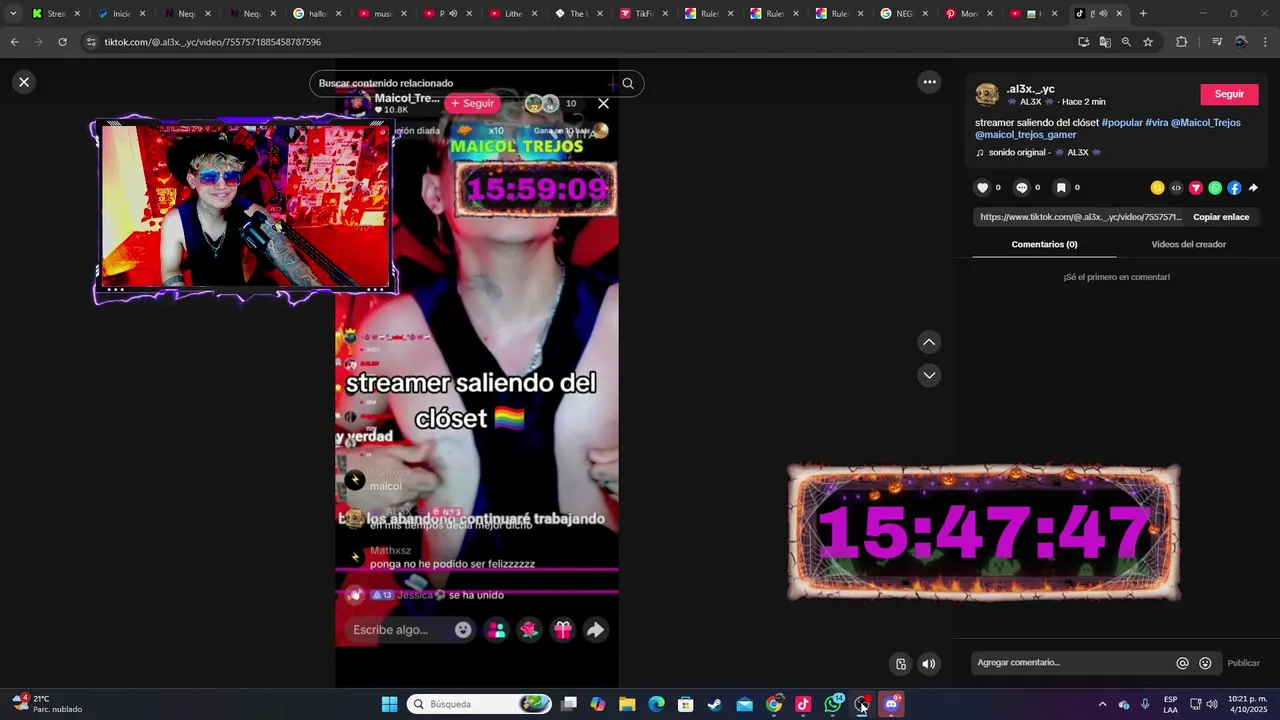
Task: Open the Windows Start menu
Action: click(389, 704)
